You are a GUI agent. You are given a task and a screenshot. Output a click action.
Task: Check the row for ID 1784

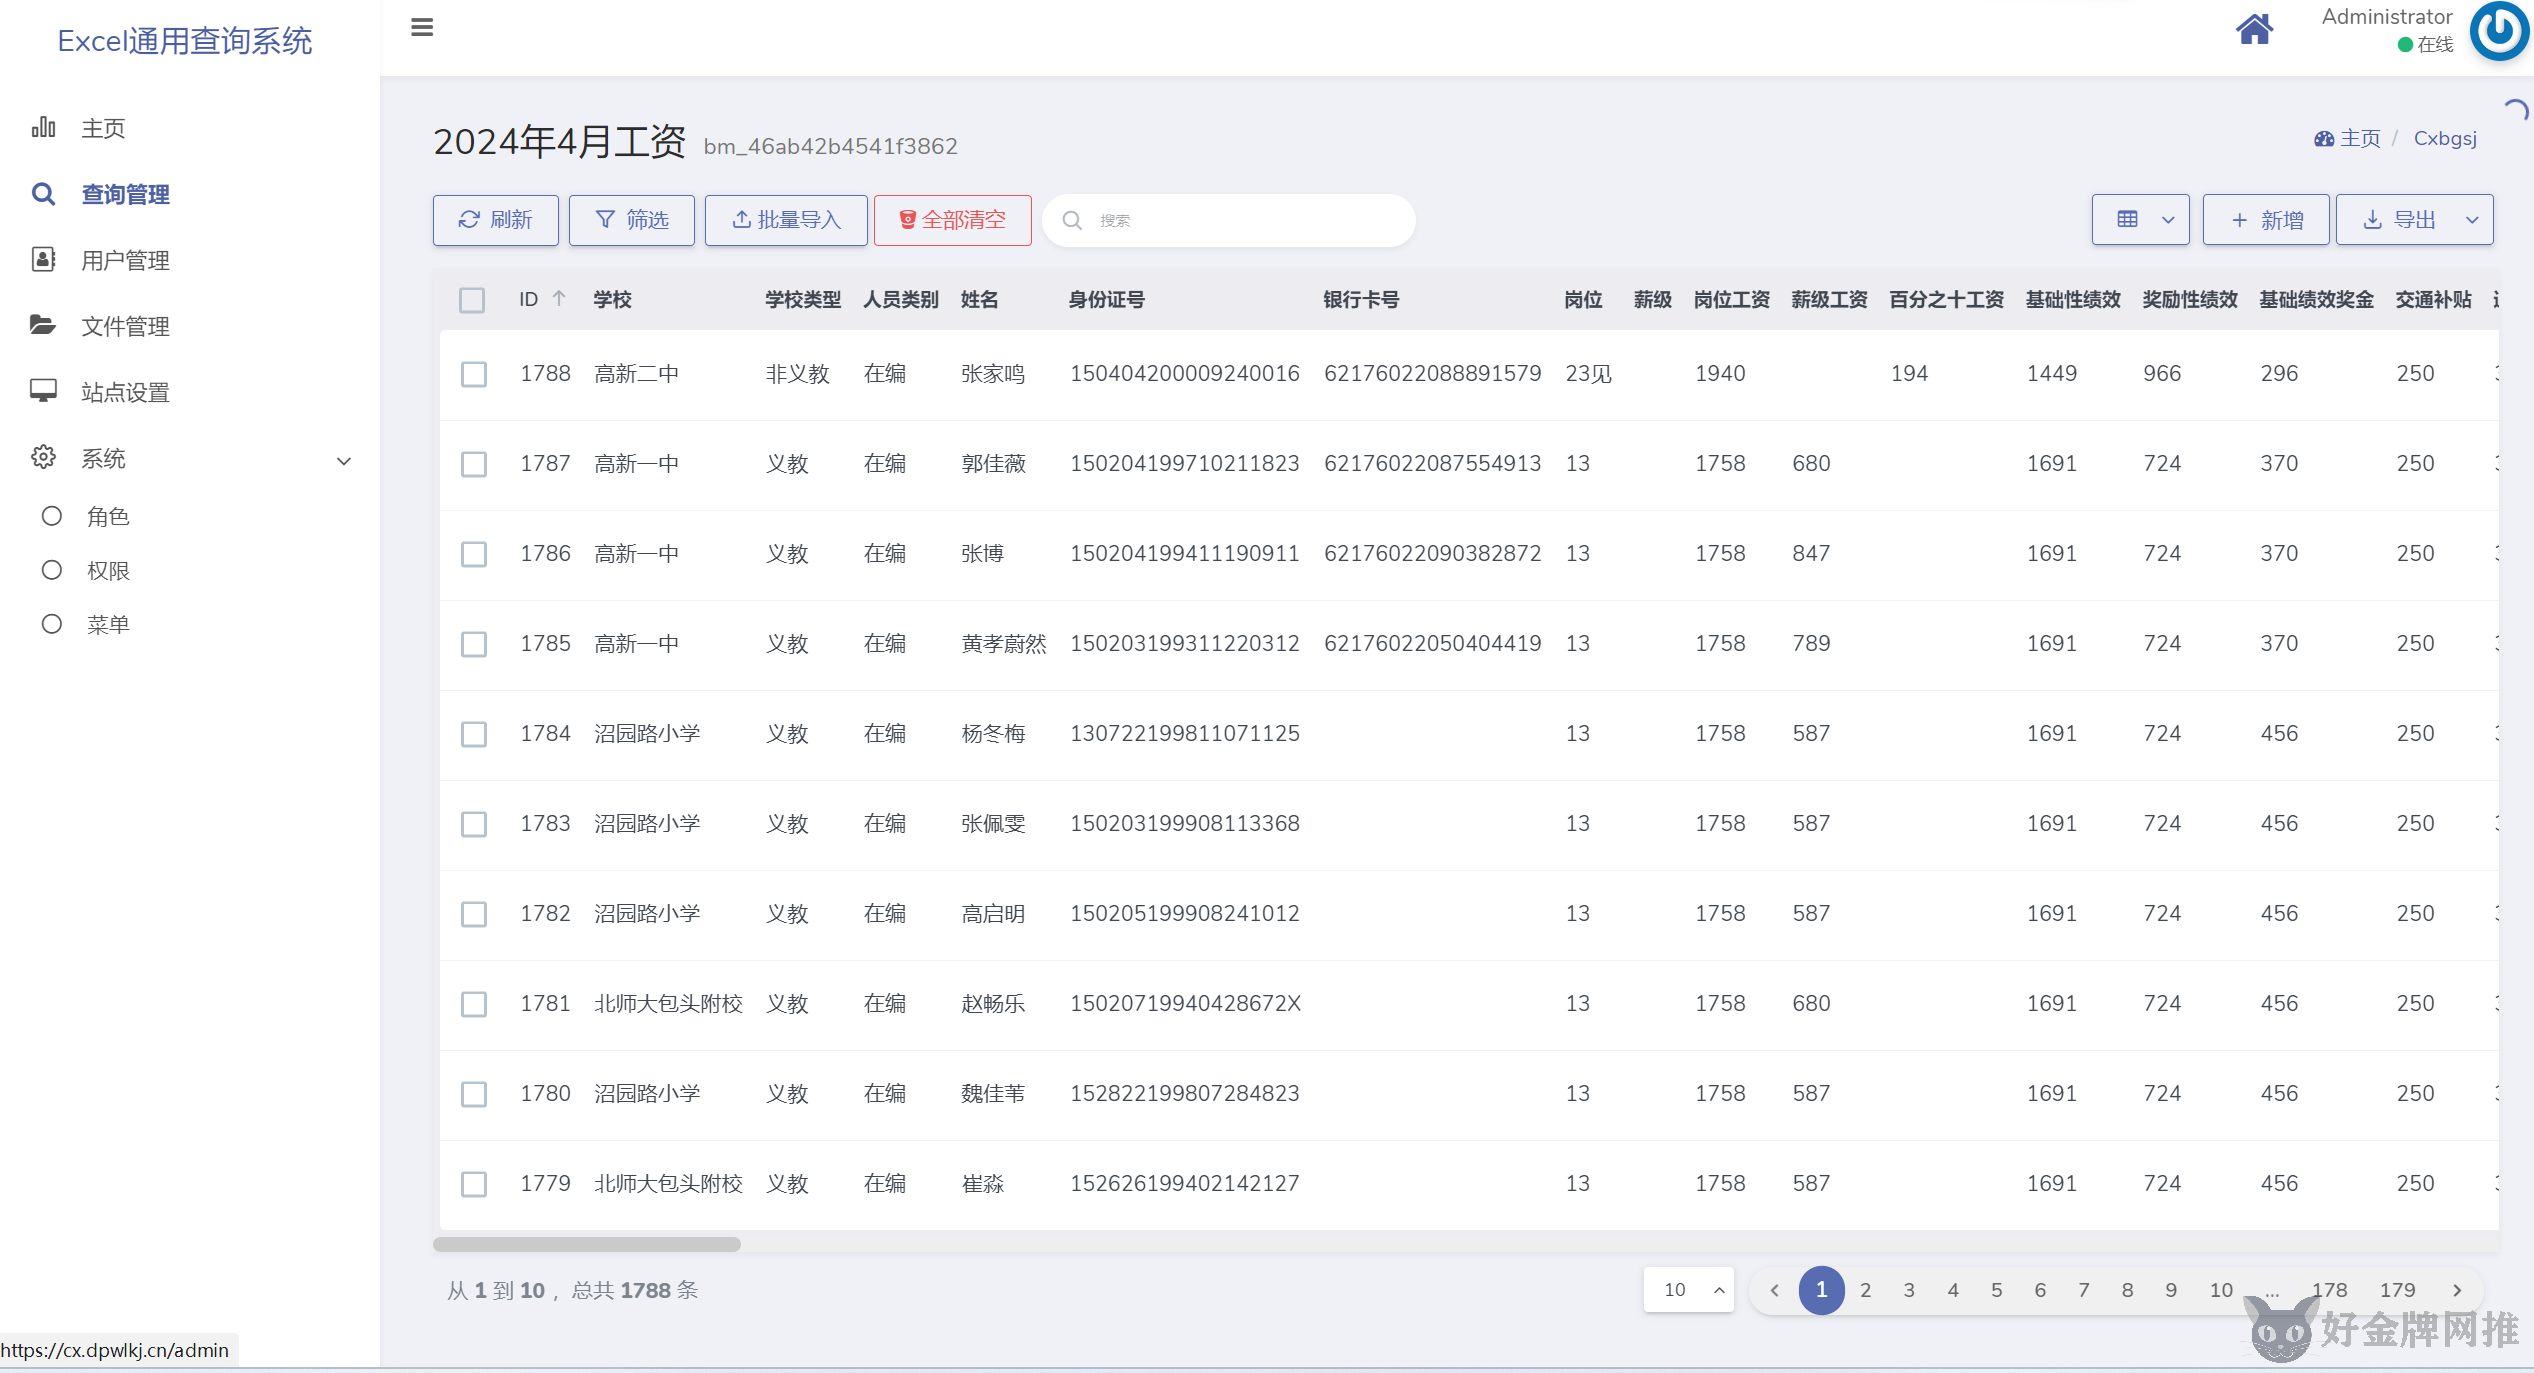click(x=474, y=734)
